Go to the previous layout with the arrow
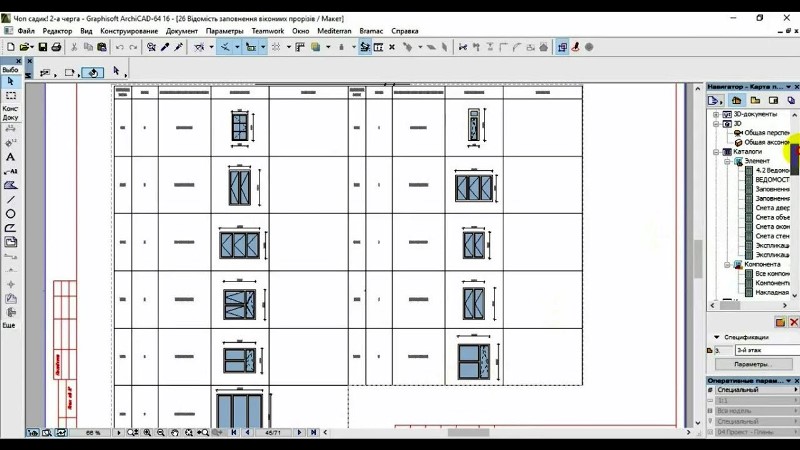The width and height of the screenshot is (800, 450). (x=247, y=432)
